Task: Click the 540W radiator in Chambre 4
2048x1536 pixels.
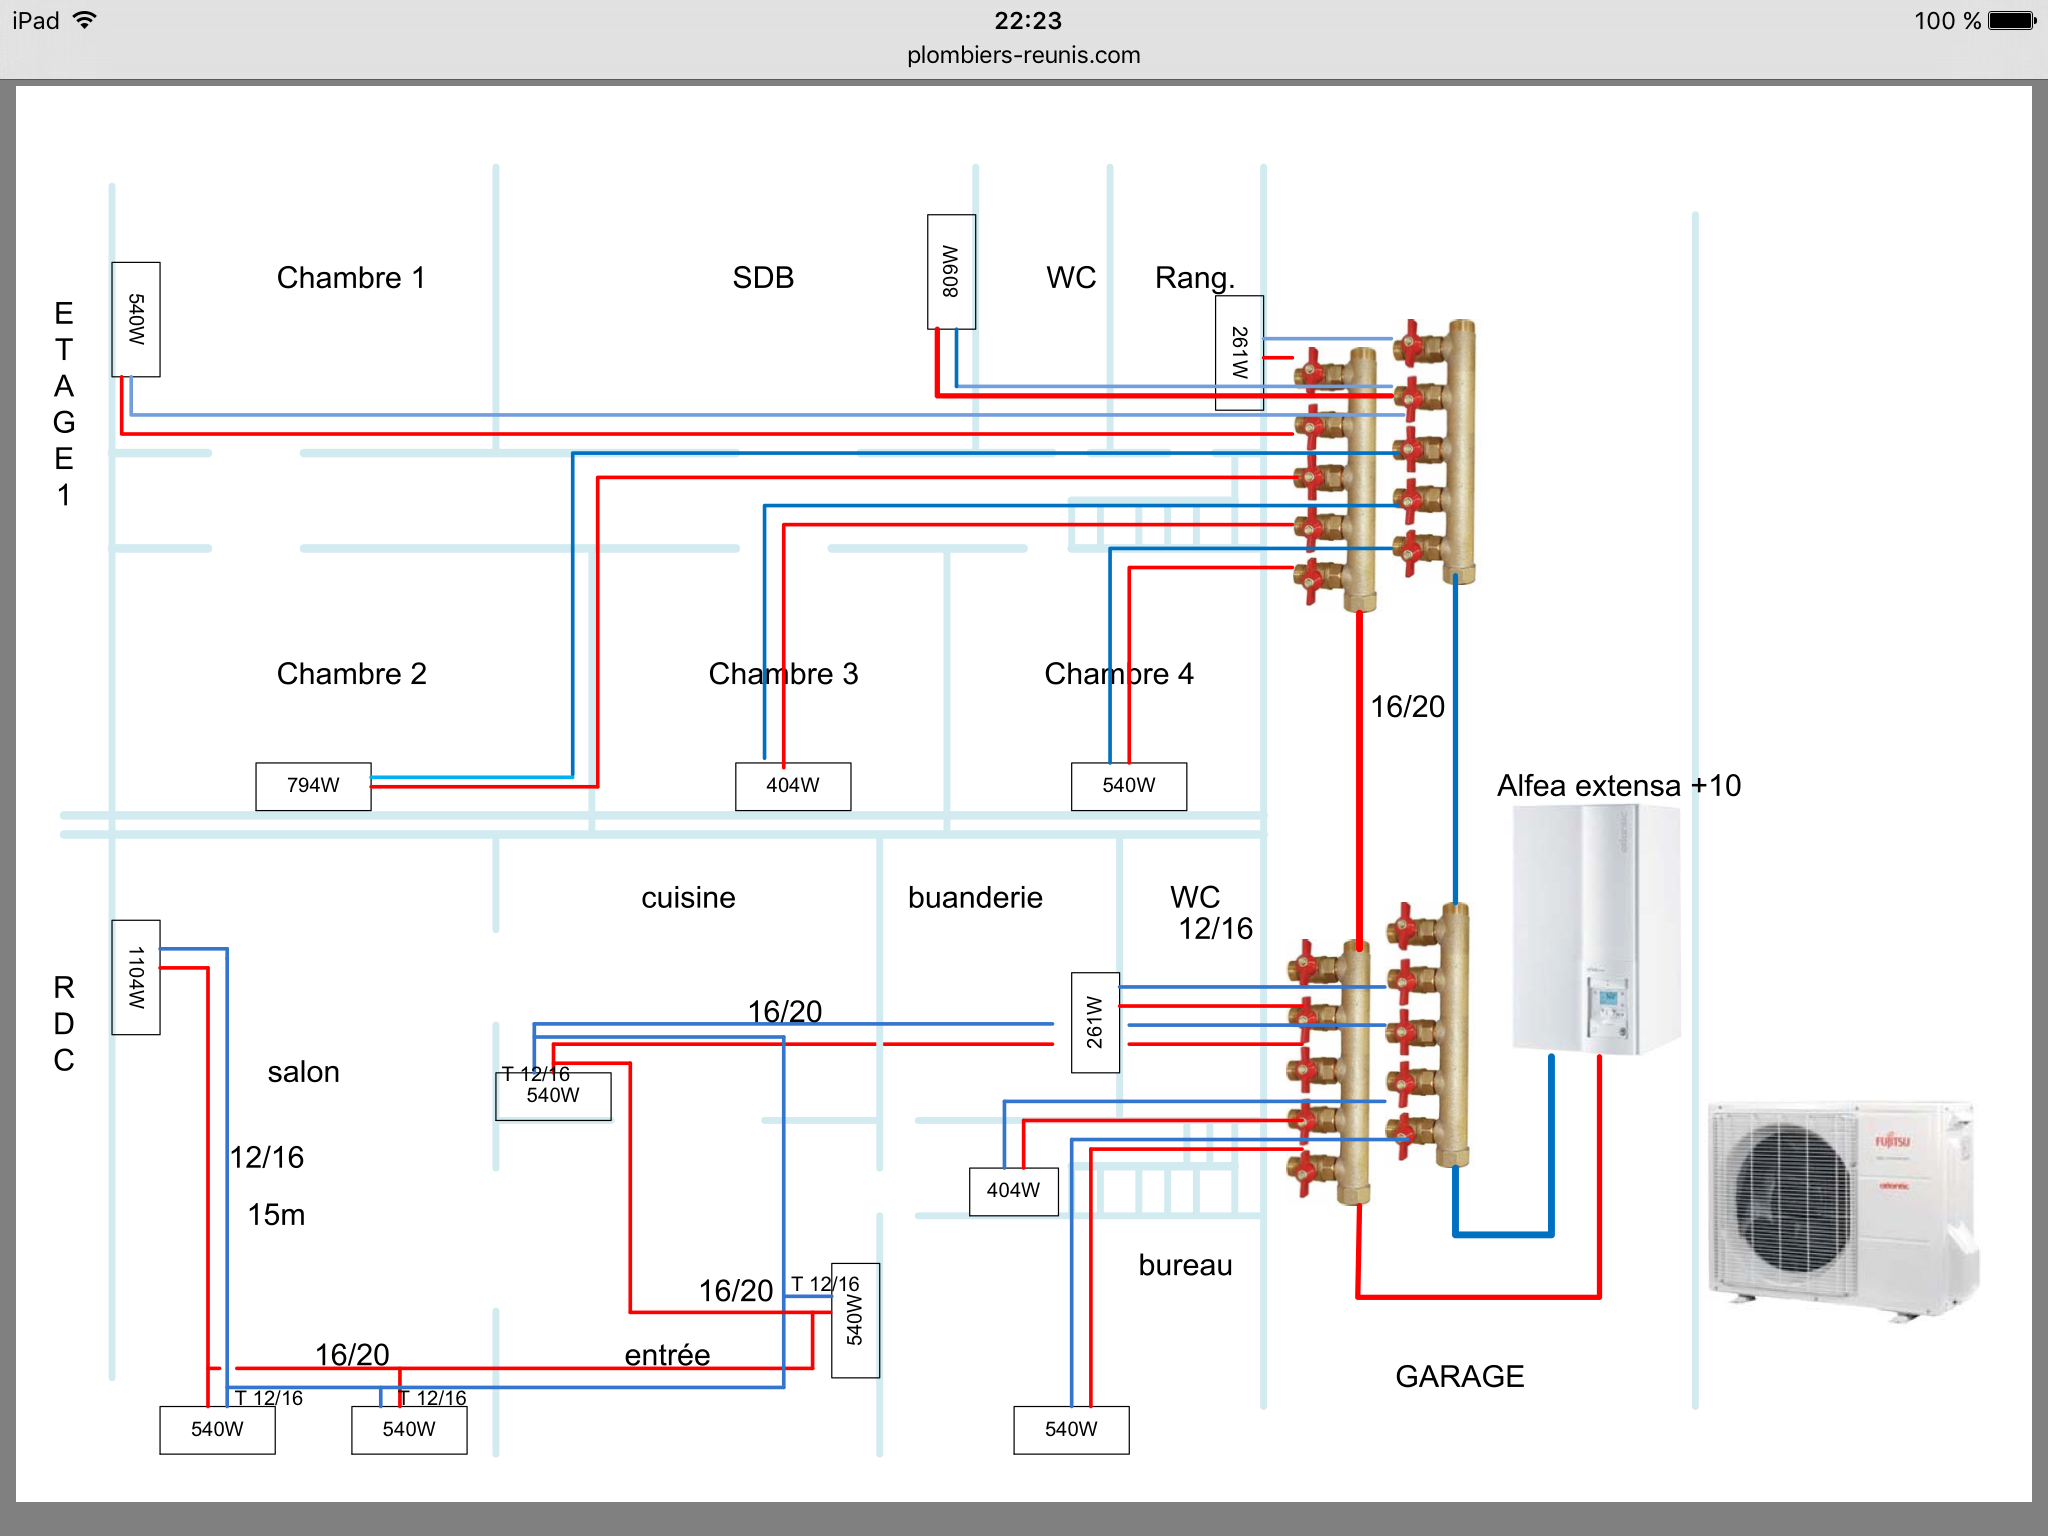Action: pos(1129,786)
